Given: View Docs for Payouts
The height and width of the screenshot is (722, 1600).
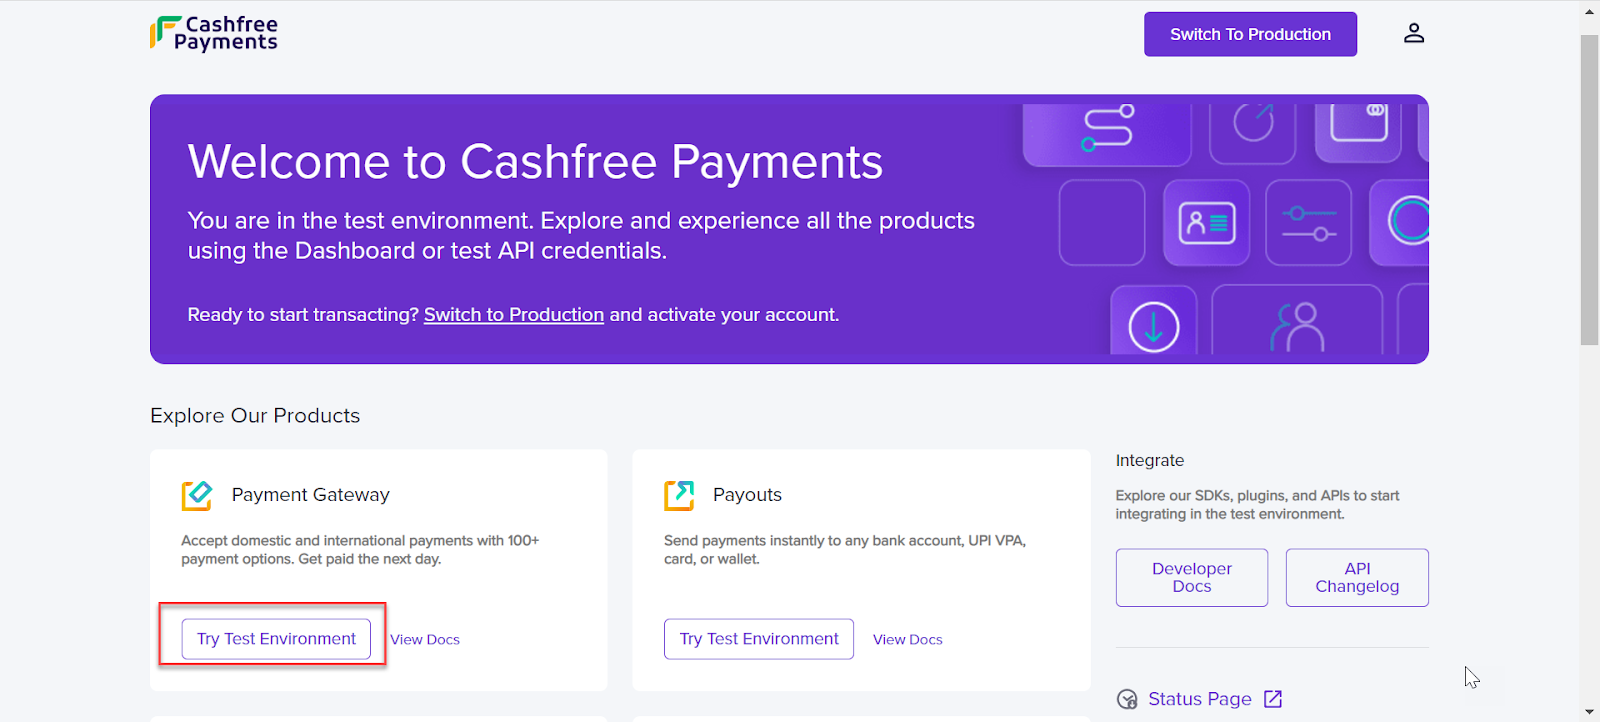Looking at the screenshot, I should [908, 640].
